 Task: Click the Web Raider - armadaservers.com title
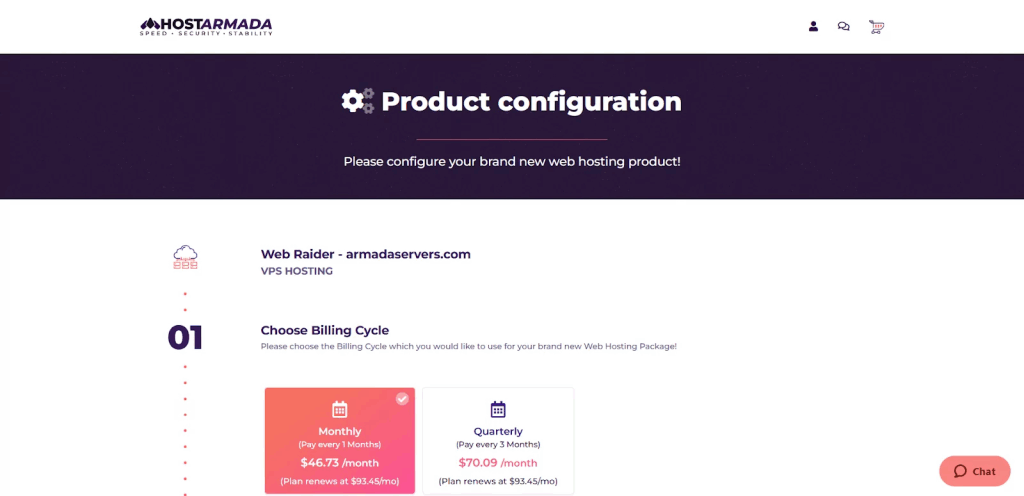pyautogui.click(x=365, y=254)
